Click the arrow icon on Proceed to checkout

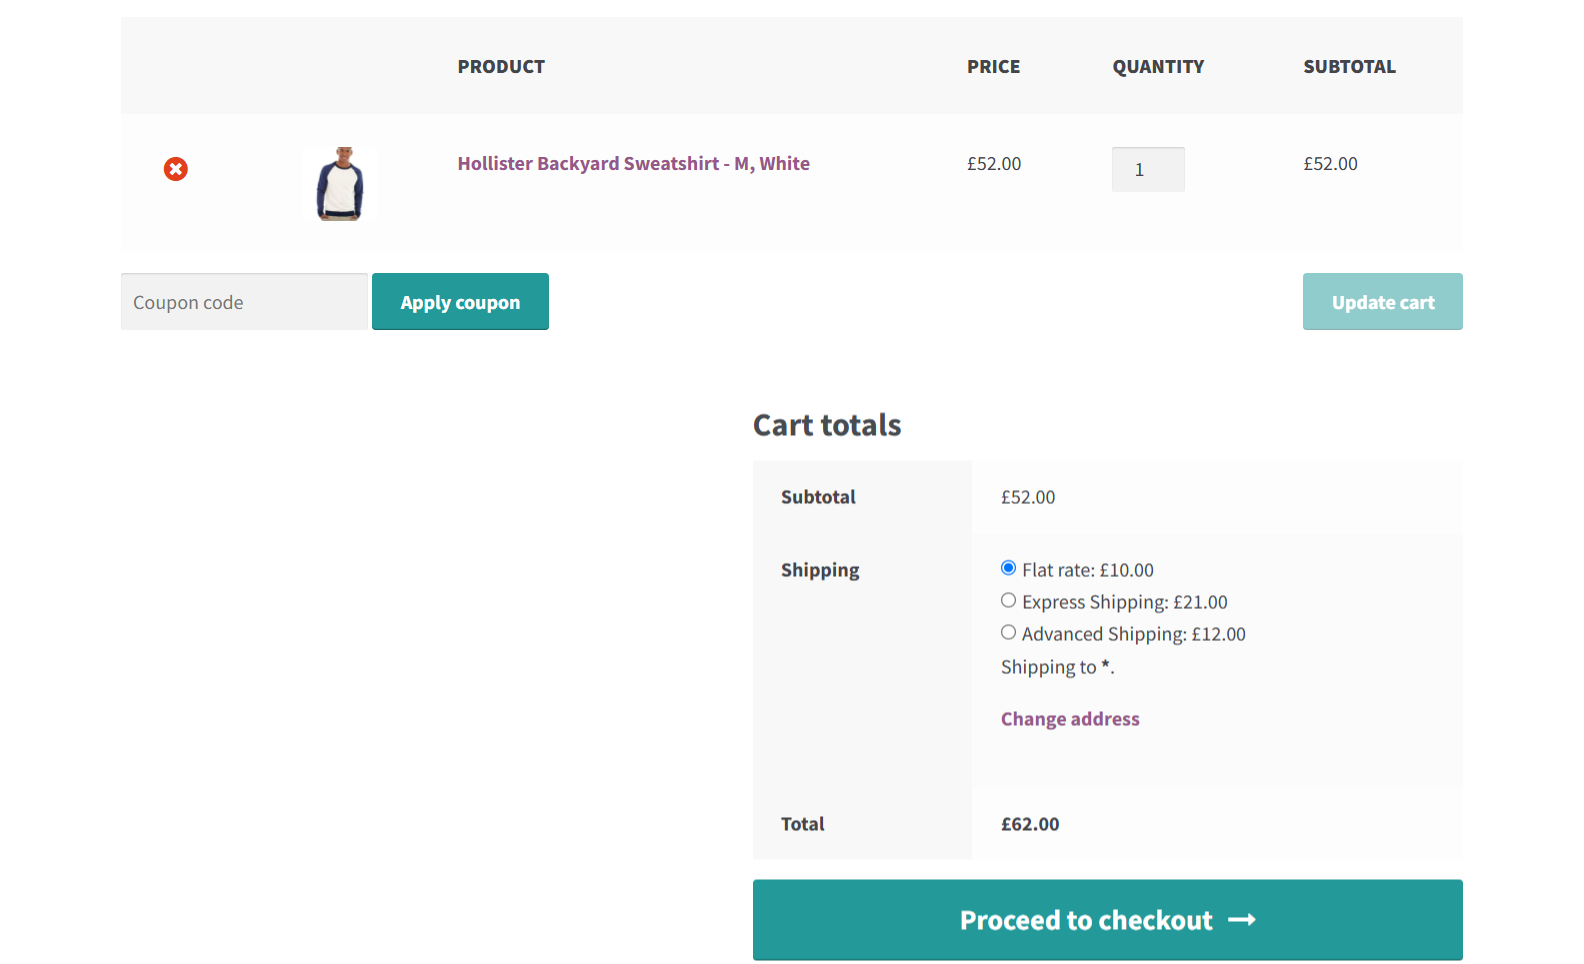click(x=1243, y=920)
